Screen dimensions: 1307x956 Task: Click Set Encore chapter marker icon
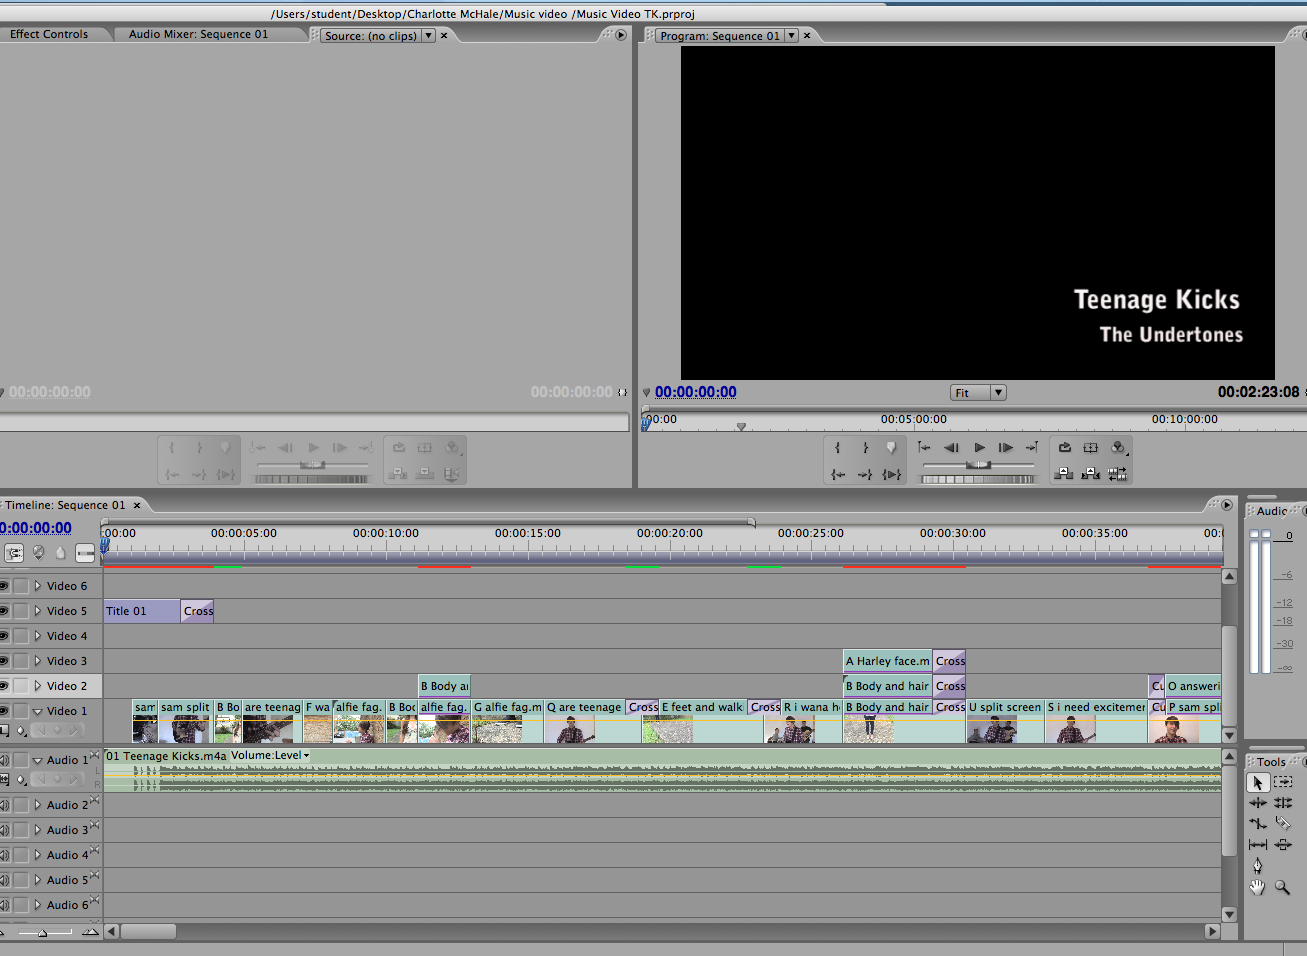pyautogui.click(x=39, y=552)
